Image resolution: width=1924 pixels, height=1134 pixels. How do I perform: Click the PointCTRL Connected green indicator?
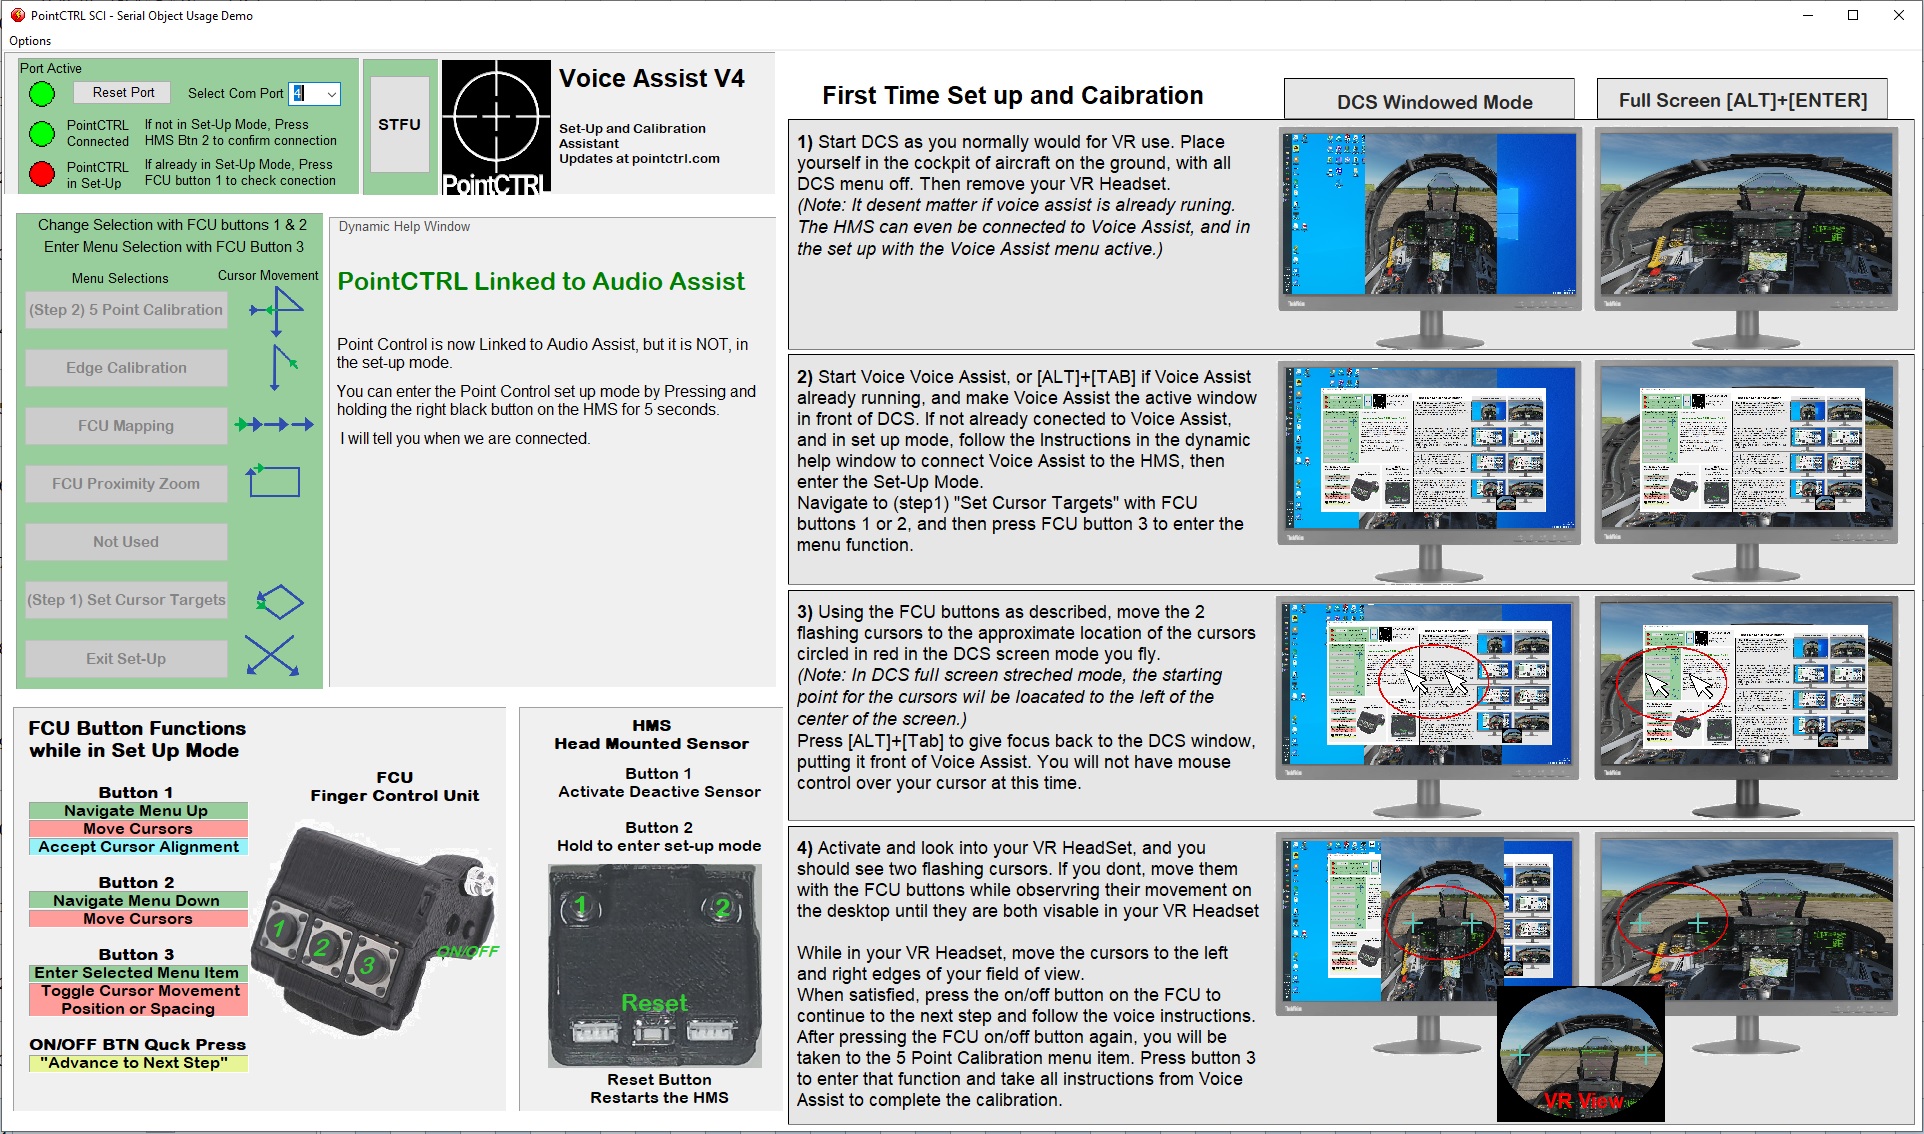(42, 133)
